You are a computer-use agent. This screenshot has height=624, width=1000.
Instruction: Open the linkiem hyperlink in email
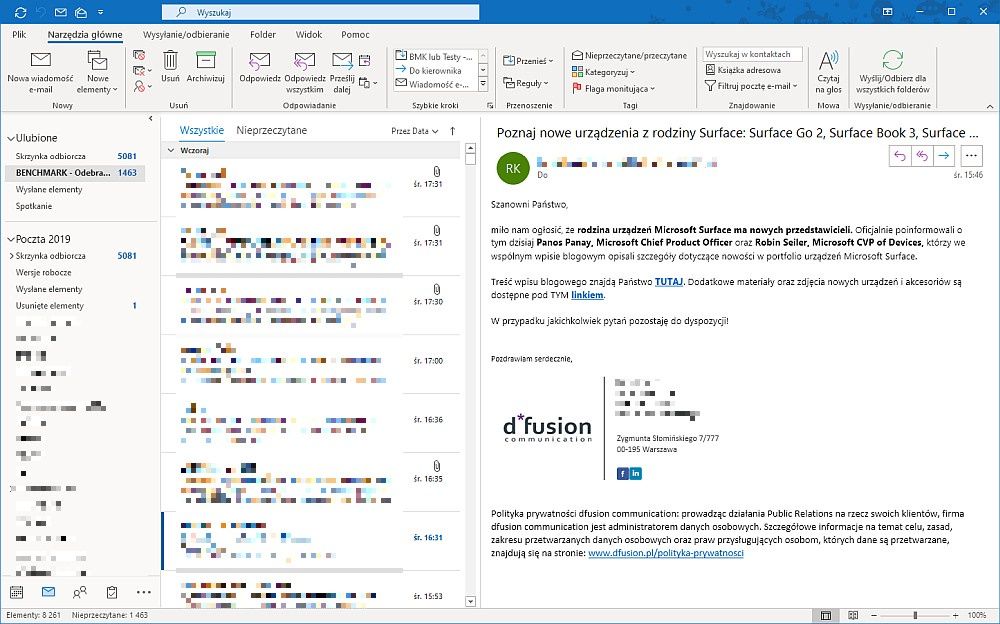coord(587,295)
